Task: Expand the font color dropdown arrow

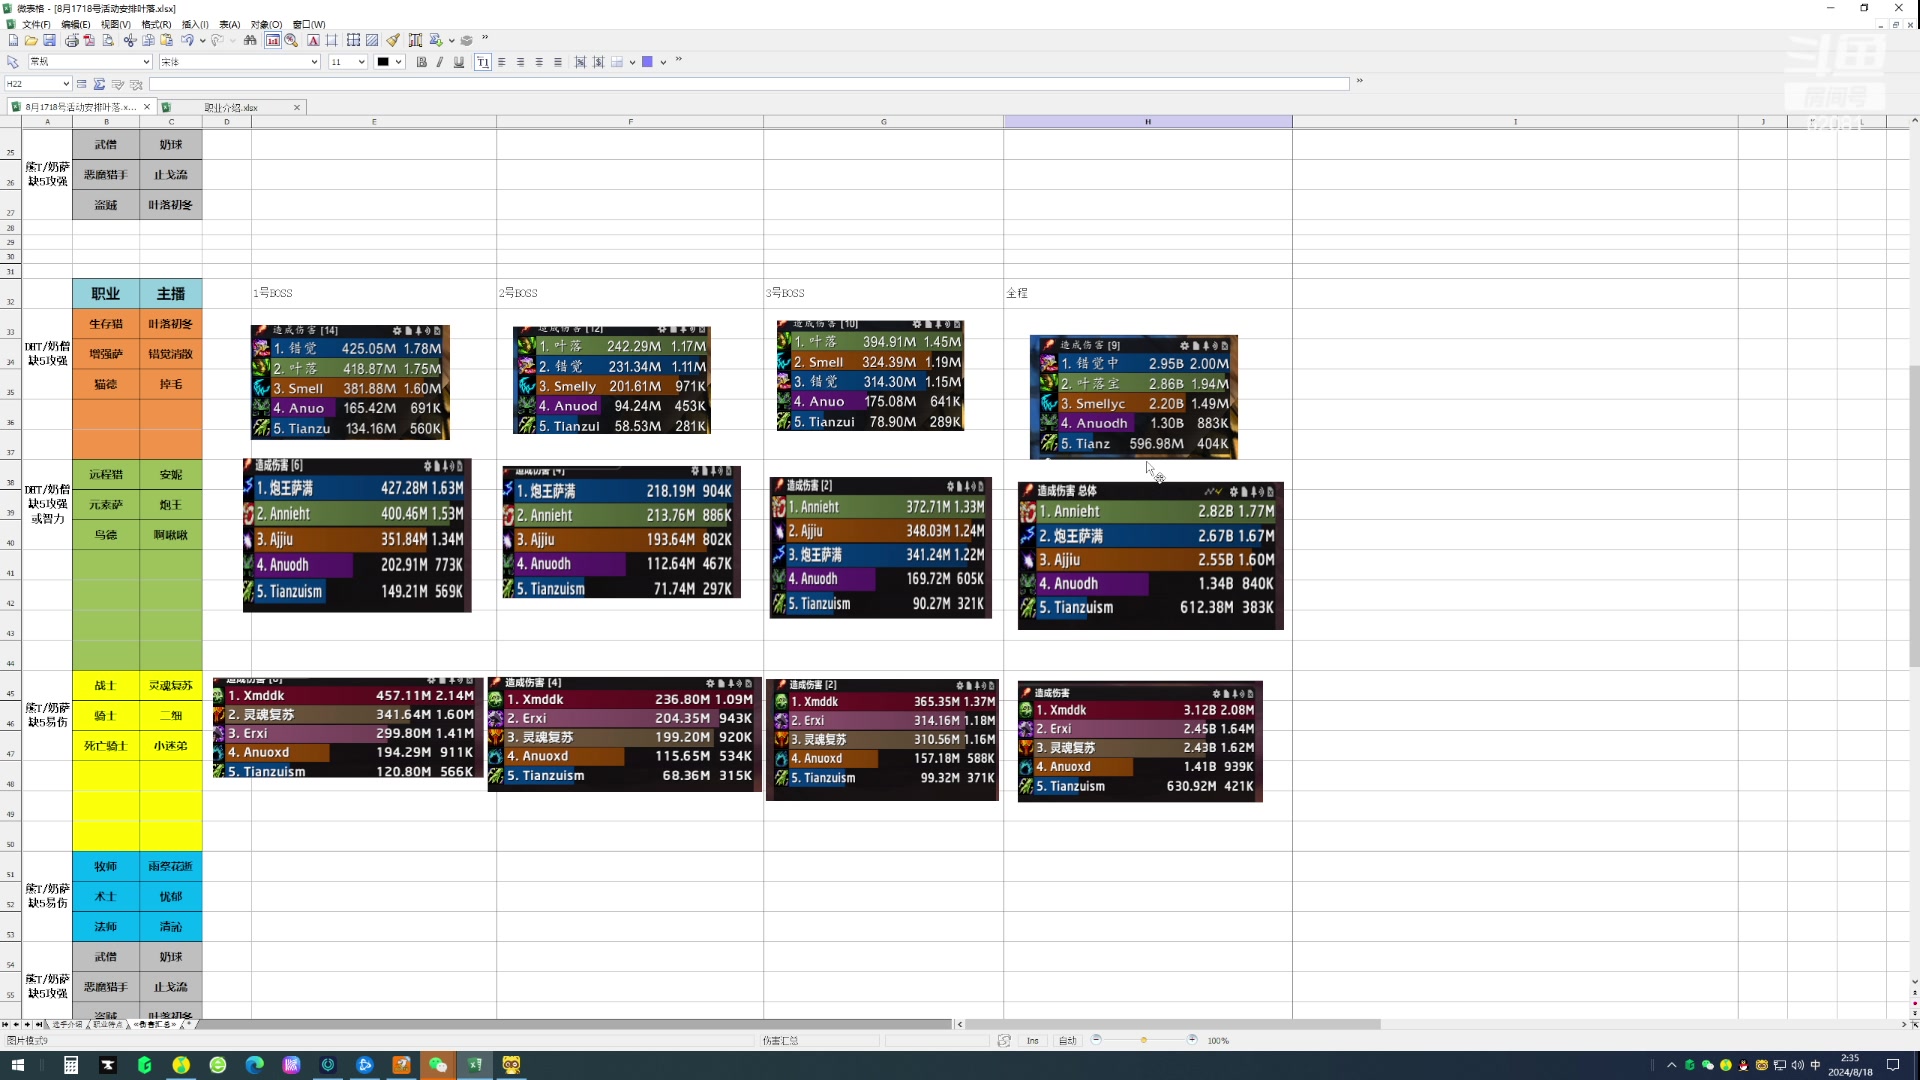Action: (398, 62)
